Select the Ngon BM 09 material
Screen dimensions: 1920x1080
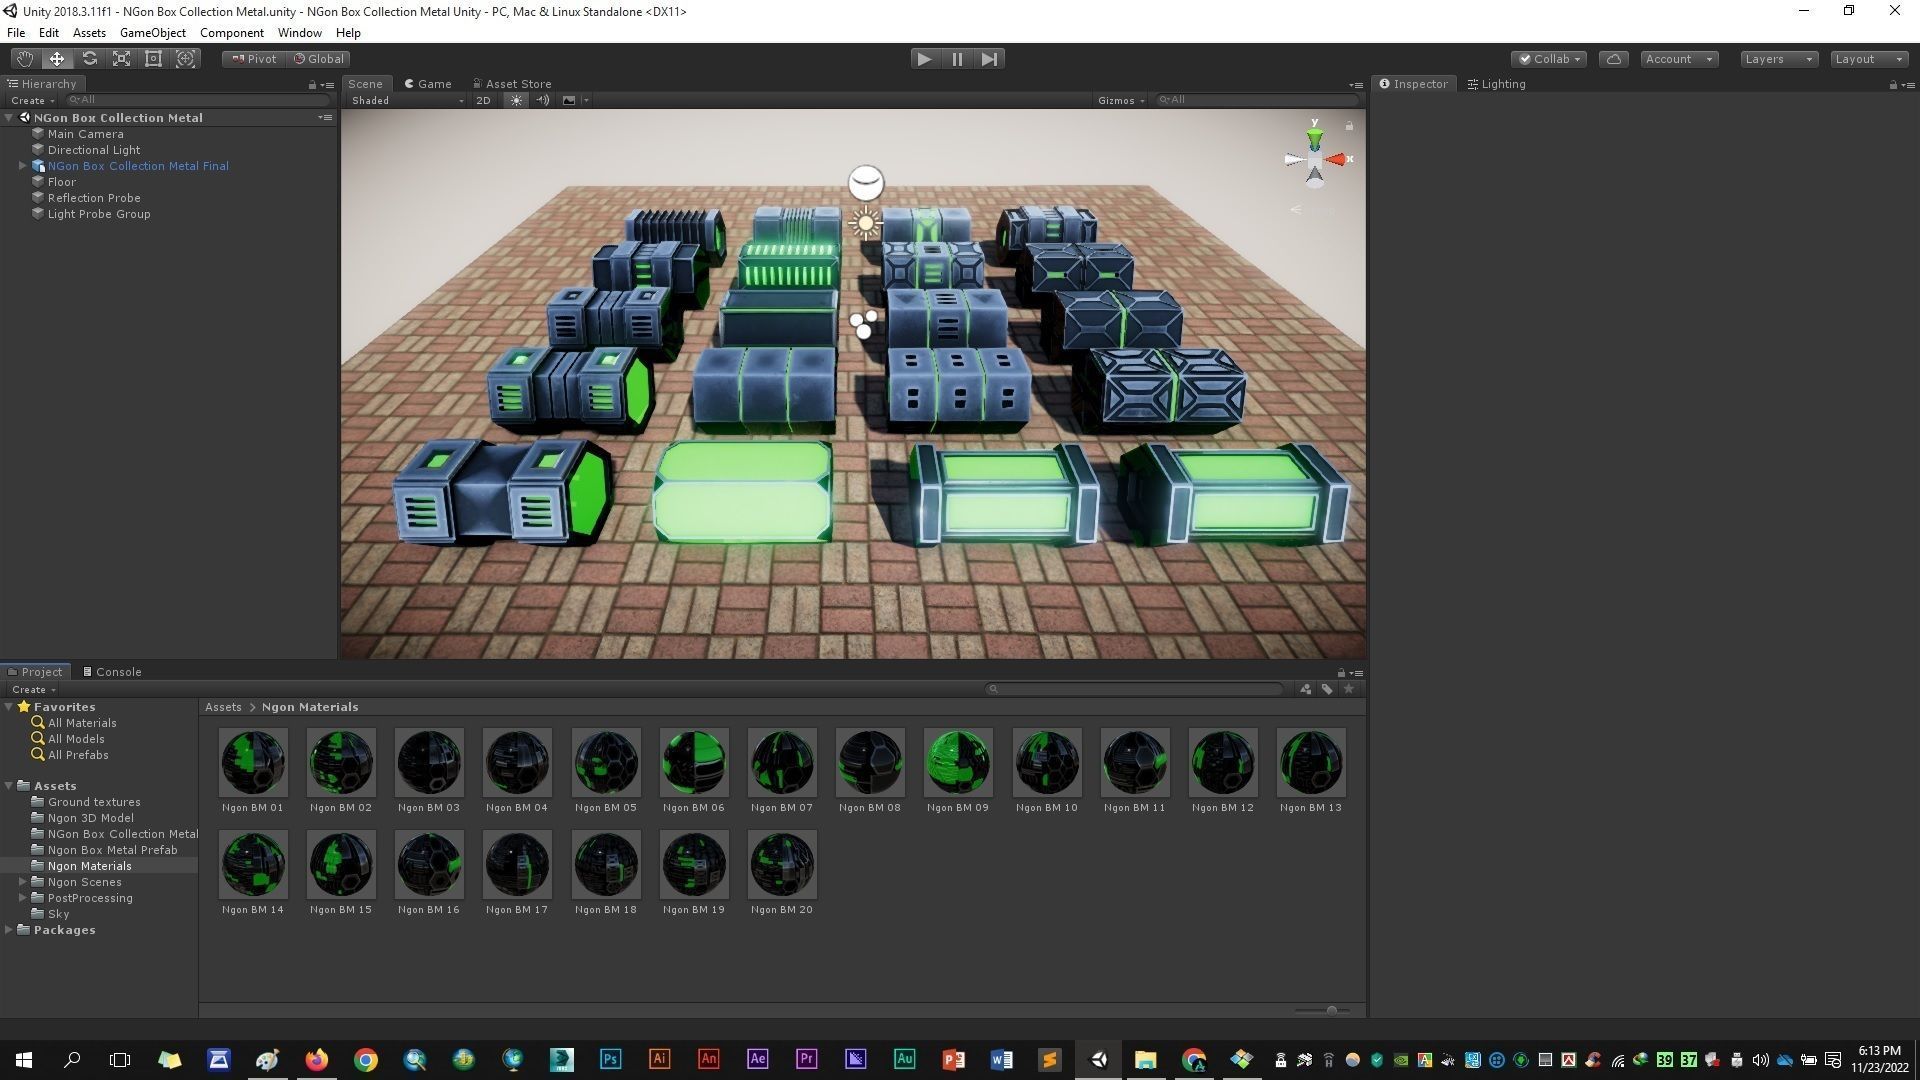(x=957, y=763)
